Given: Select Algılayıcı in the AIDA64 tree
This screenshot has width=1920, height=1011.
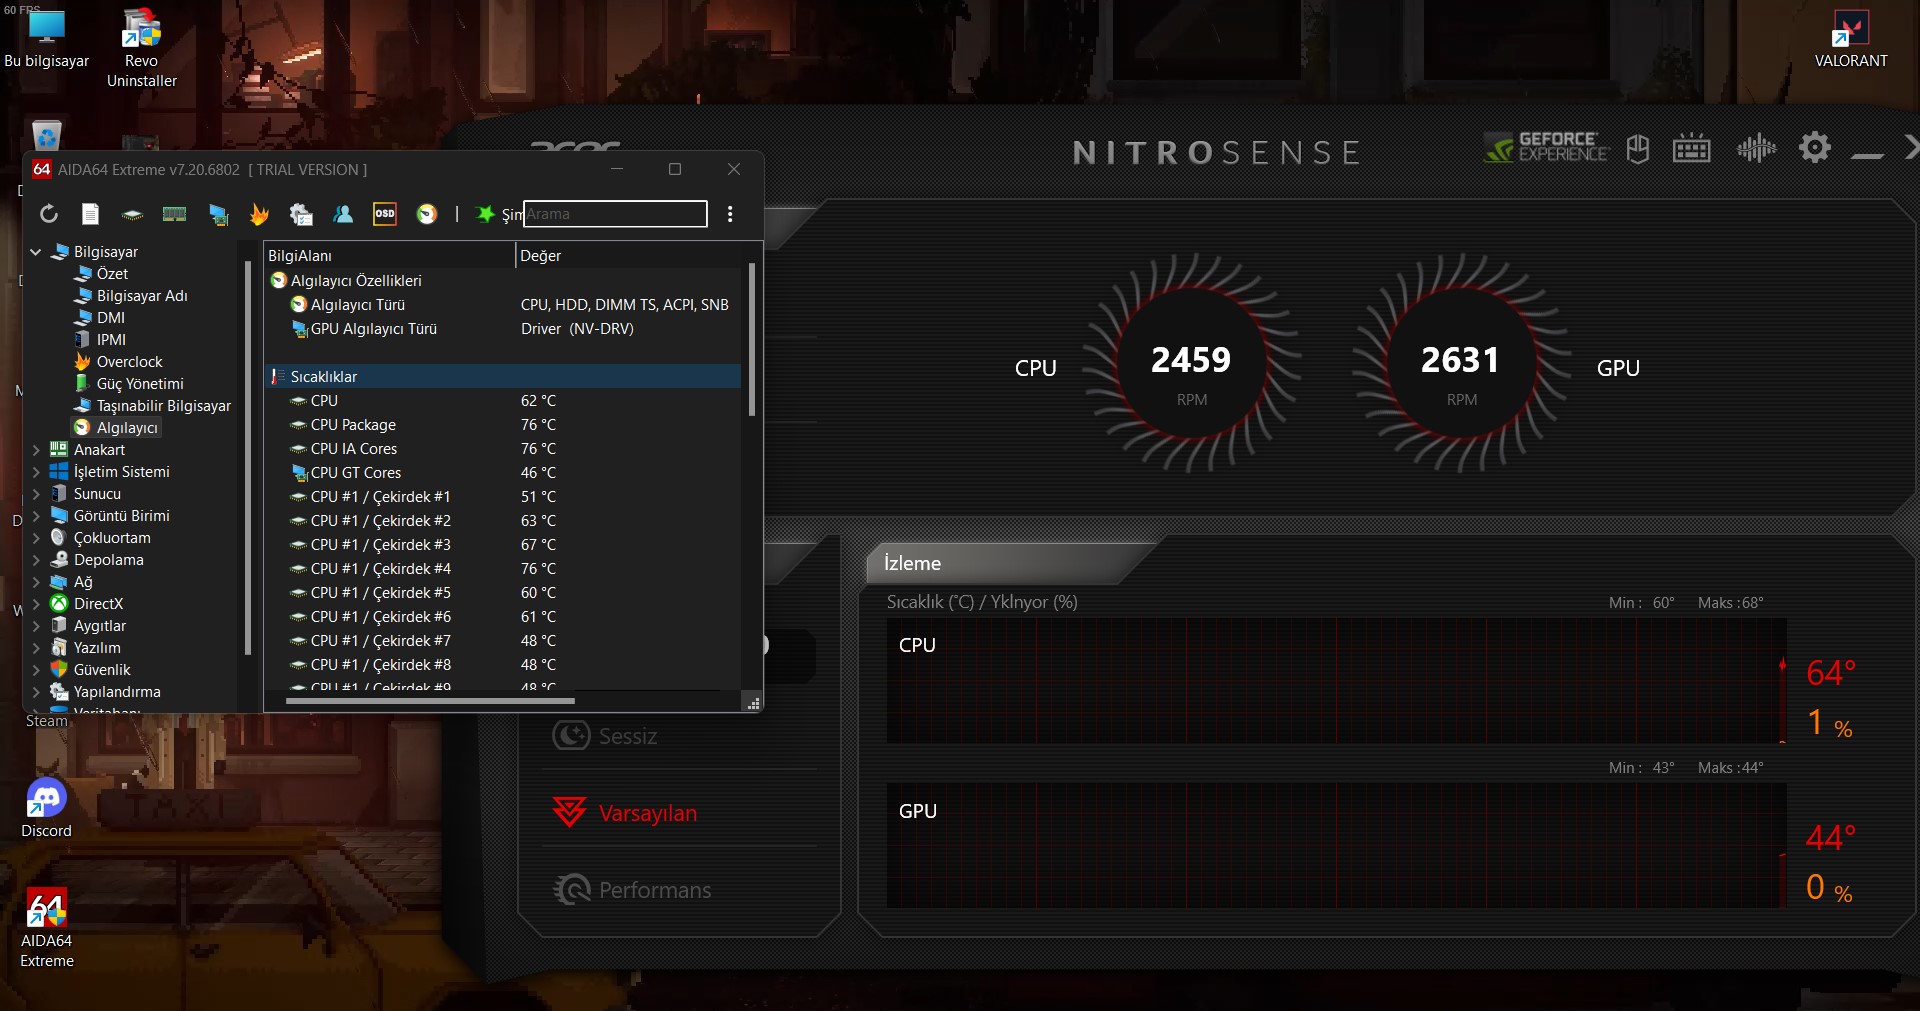Looking at the screenshot, I should click(x=127, y=428).
